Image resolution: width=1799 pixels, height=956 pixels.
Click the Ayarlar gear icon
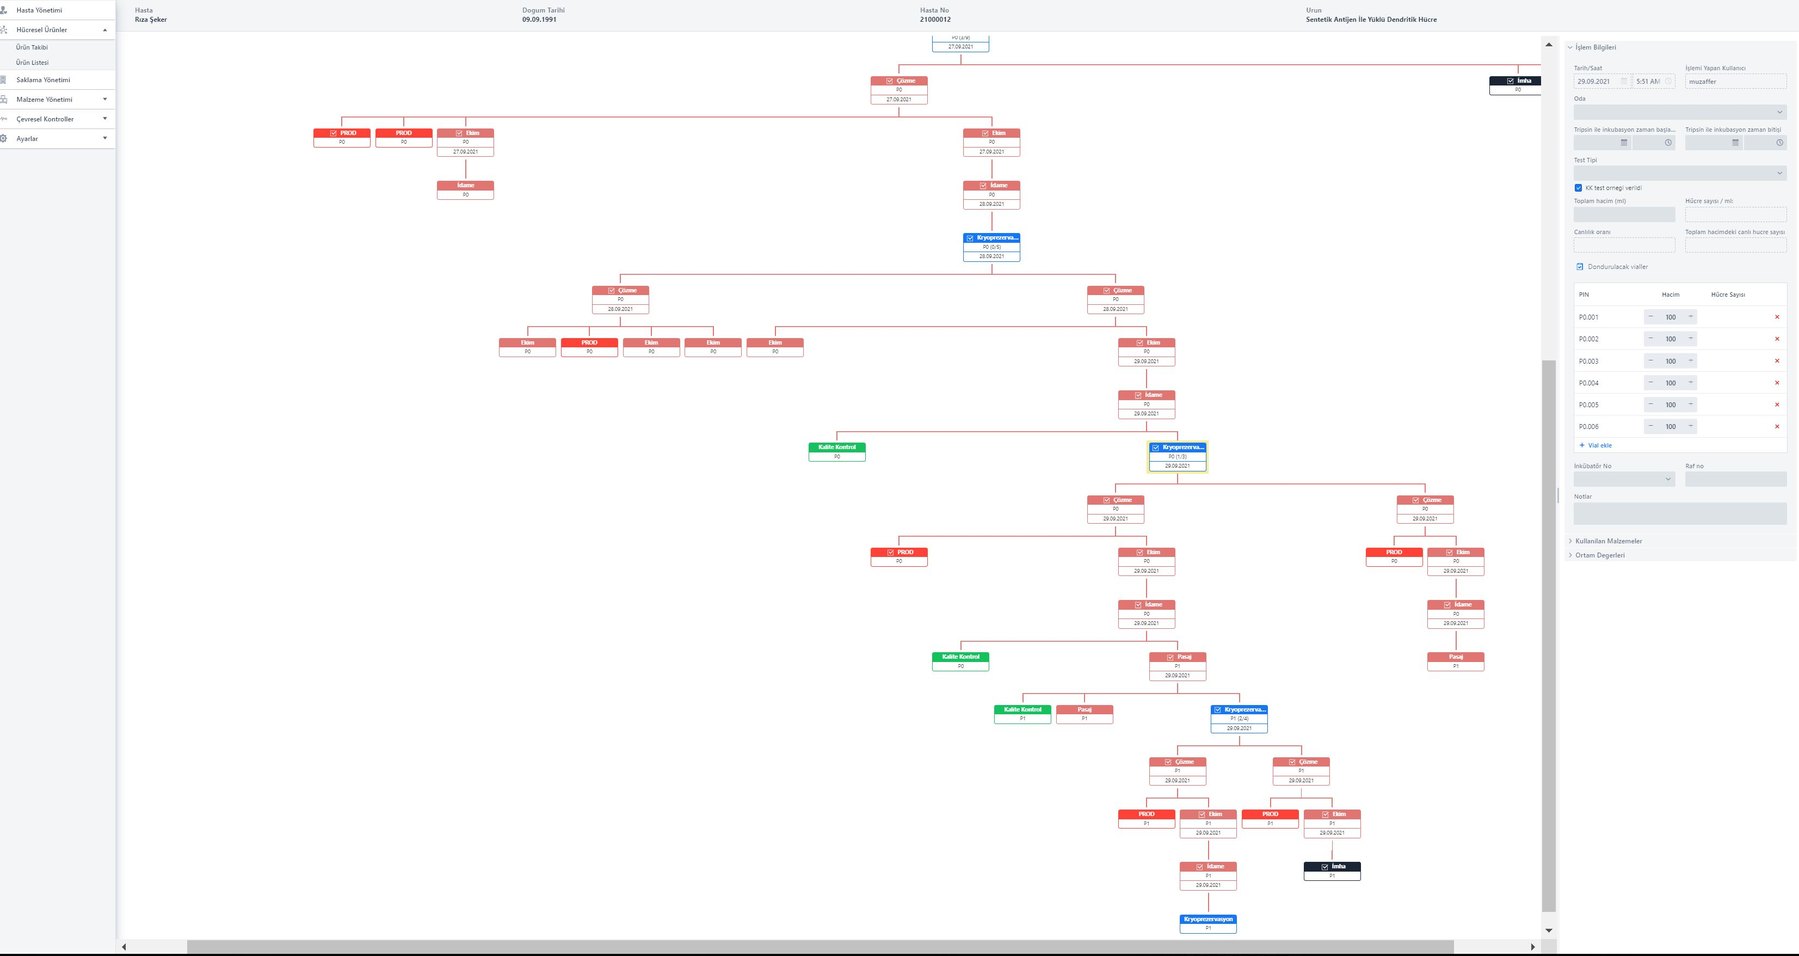(x=4, y=138)
